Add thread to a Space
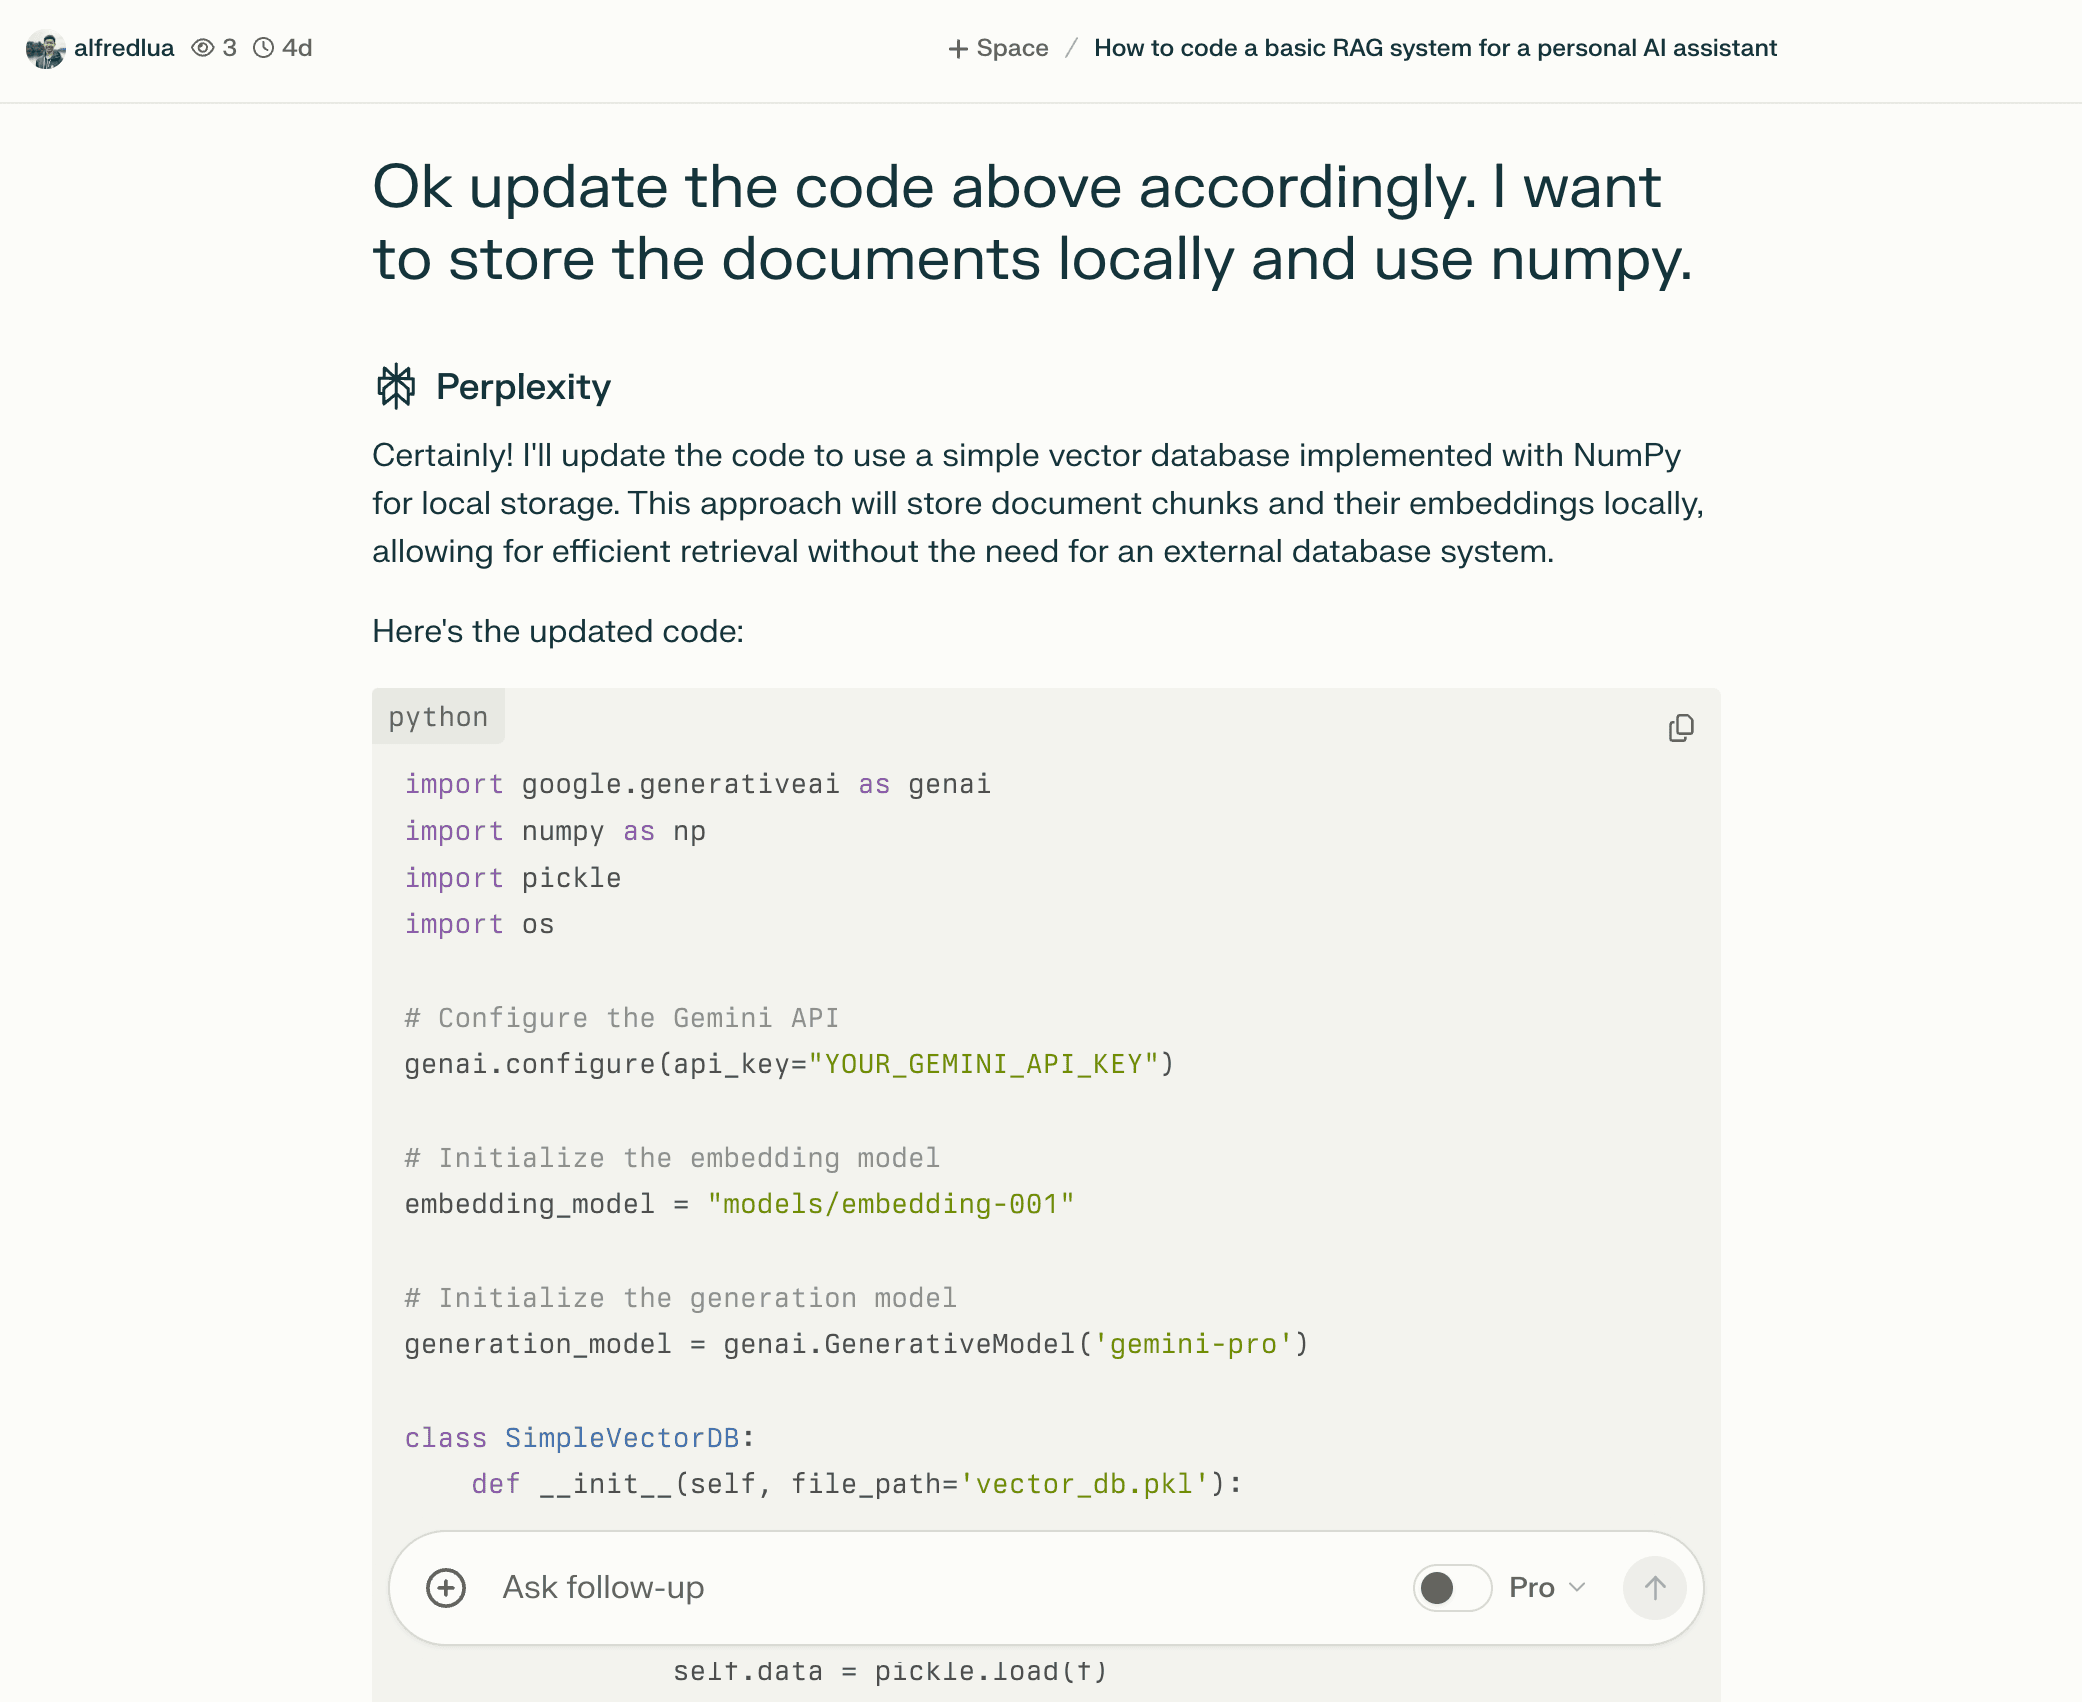The image size is (2082, 1702). (998, 48)
